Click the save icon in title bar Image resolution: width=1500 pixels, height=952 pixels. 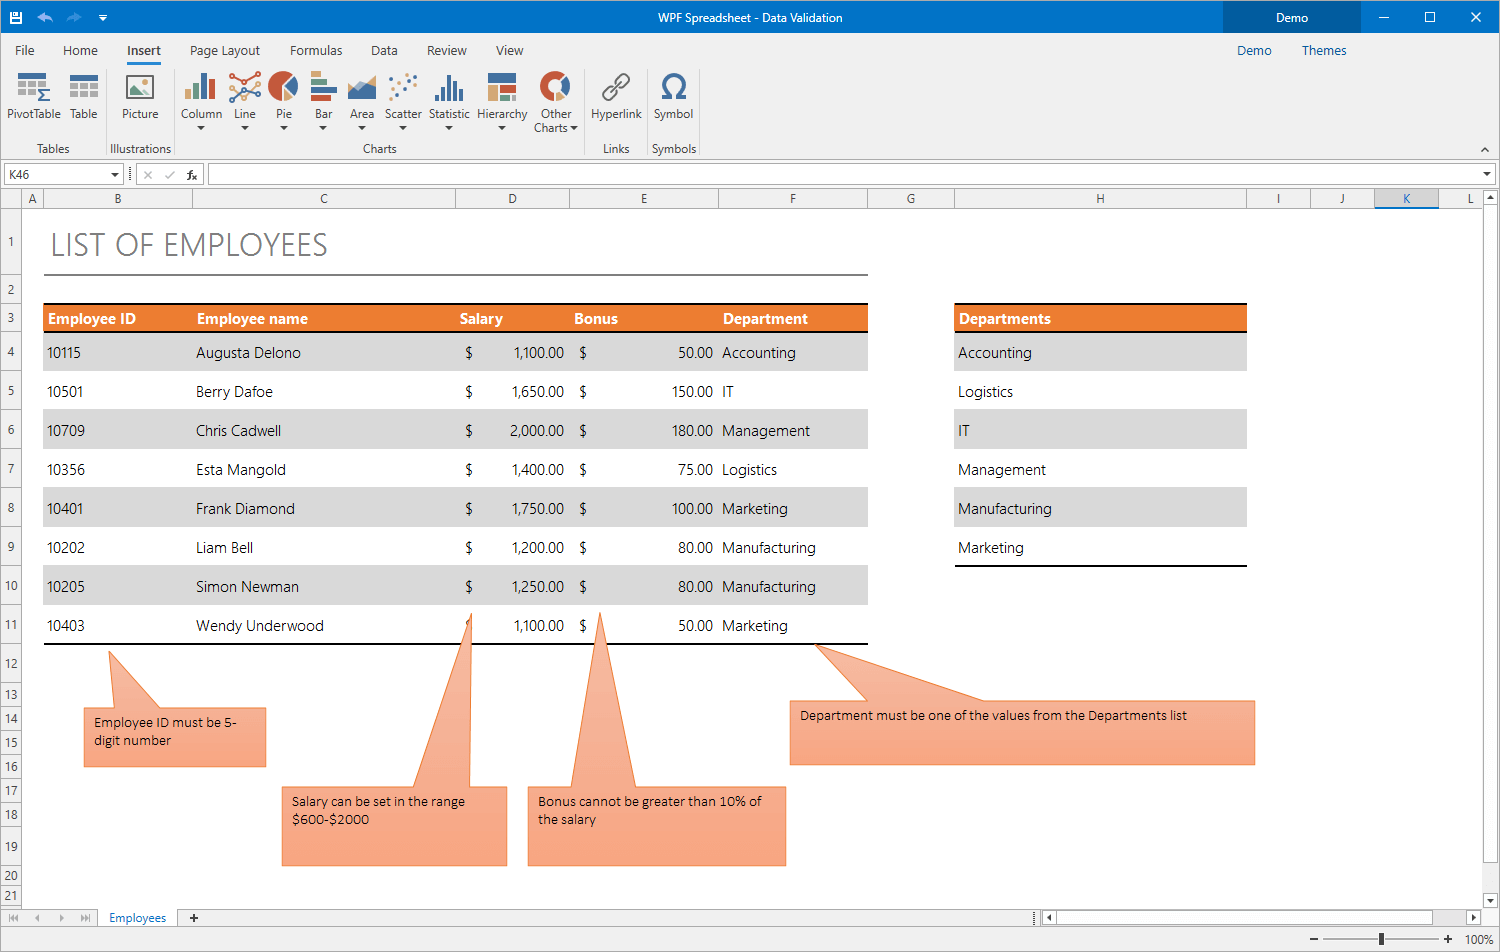16,17
